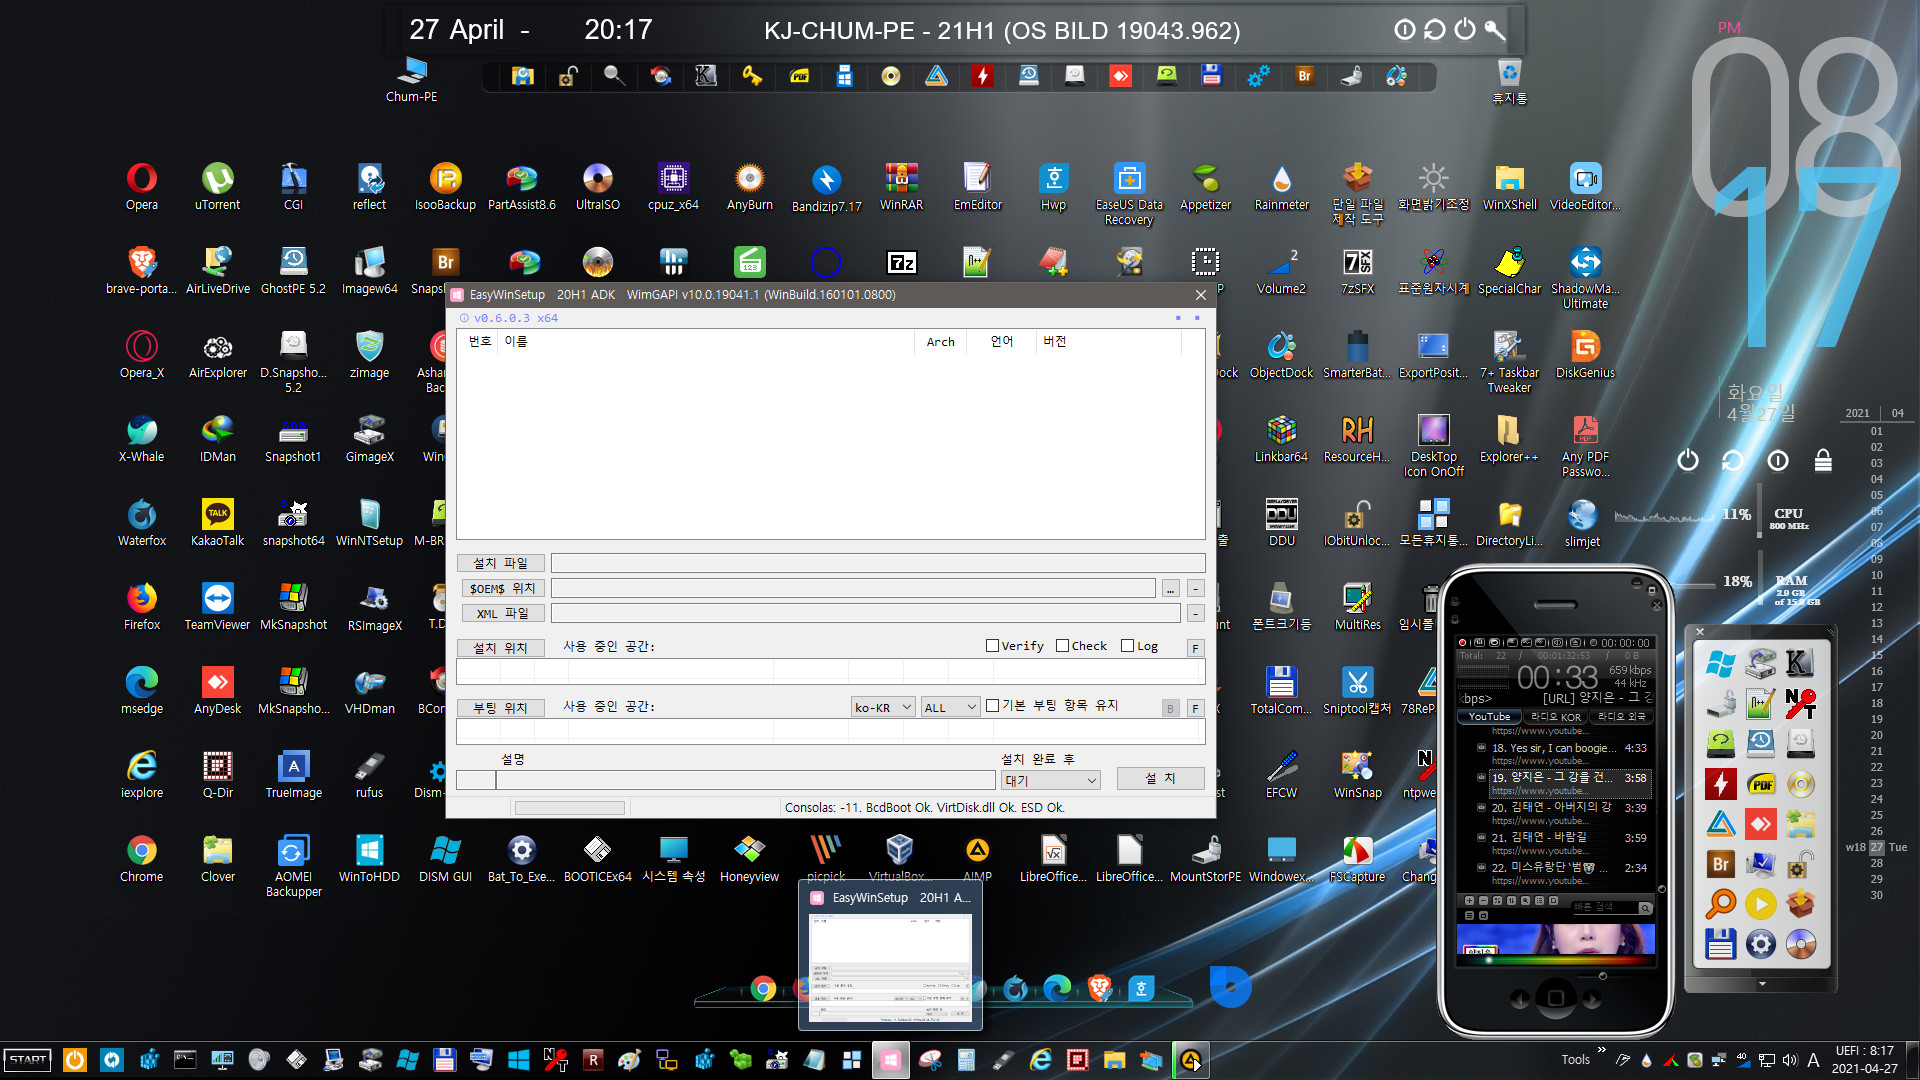Click the 설치 위치 button
Viewport: 1920px width, 1080px height.
[500, 648]
